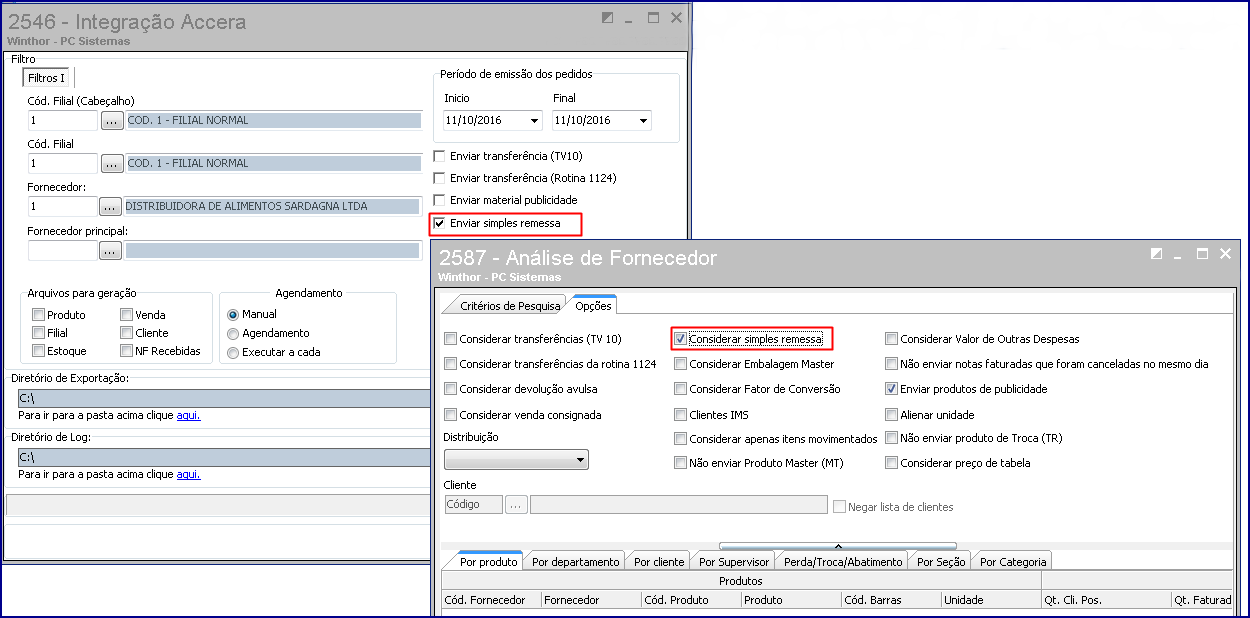Tick Considerar devolução avulsa
This screenshot has width=1250, height=618.
[450, 389]
